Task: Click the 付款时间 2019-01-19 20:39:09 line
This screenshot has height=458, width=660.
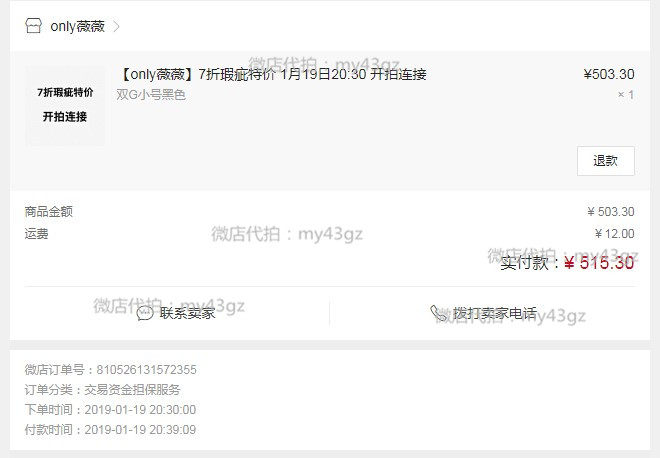Action: pyautogui.click(x=110, y=430)
